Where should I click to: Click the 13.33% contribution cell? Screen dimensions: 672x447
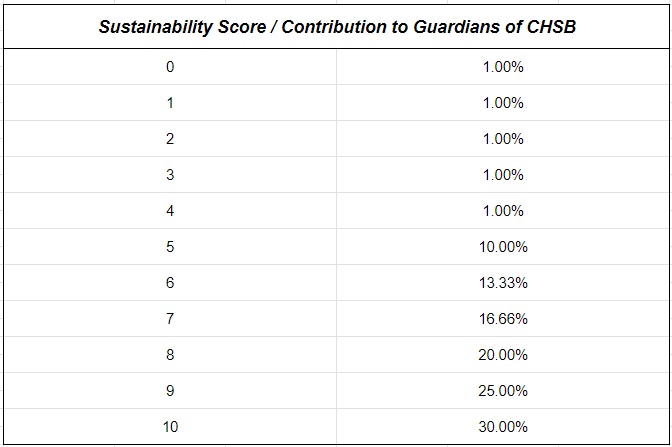(504, 283)
